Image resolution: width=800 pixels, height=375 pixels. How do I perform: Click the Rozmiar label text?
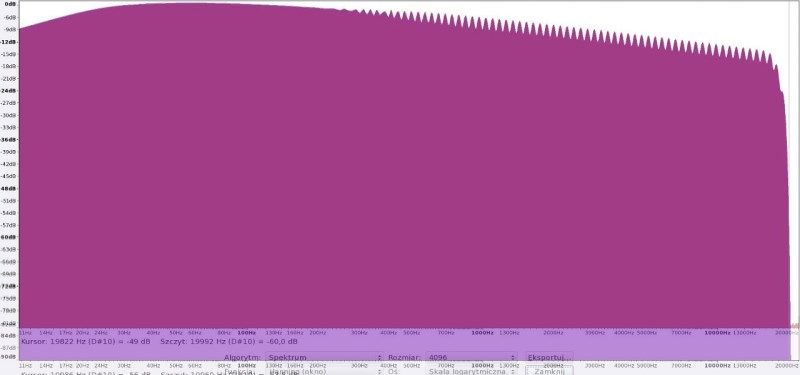tap(405, 357)
